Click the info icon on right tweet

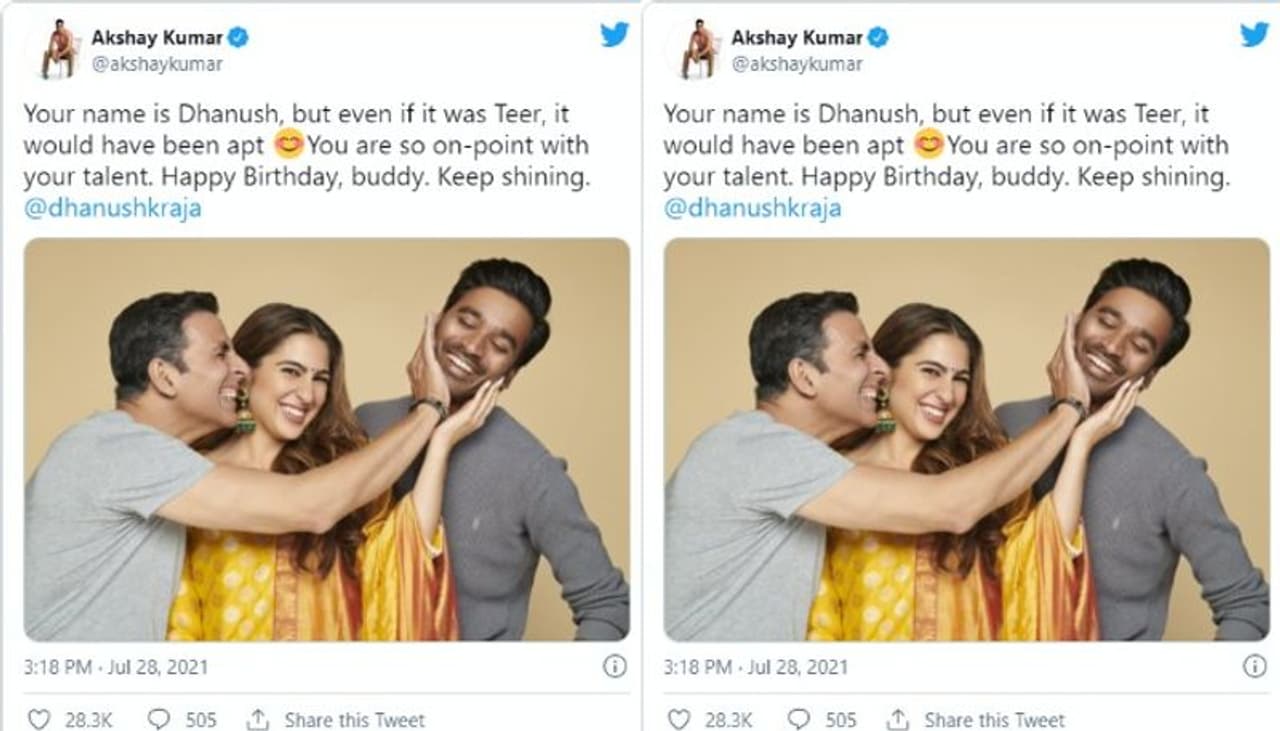(x=1254, y=666)
